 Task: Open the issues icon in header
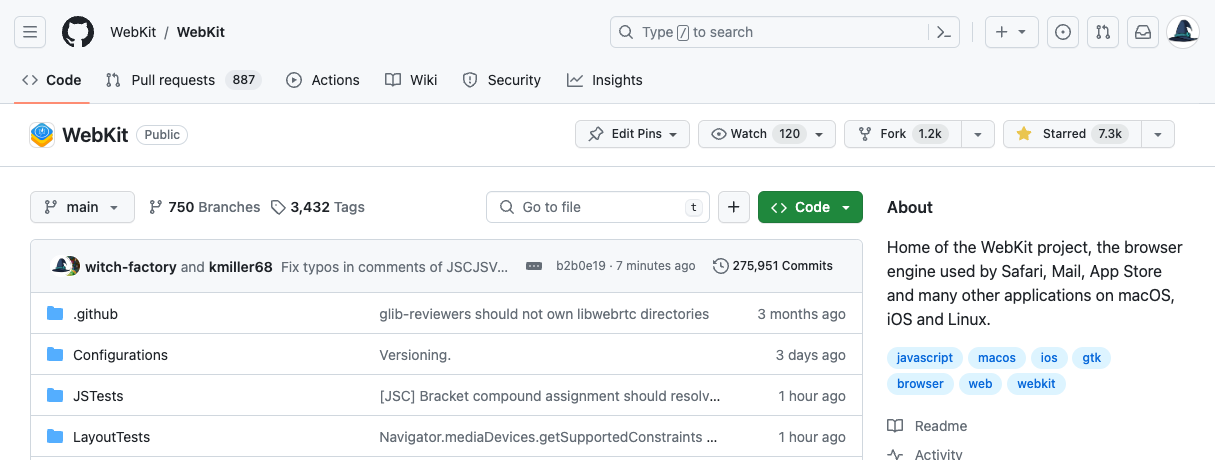pyautogui.click(x=1063, y=32)
